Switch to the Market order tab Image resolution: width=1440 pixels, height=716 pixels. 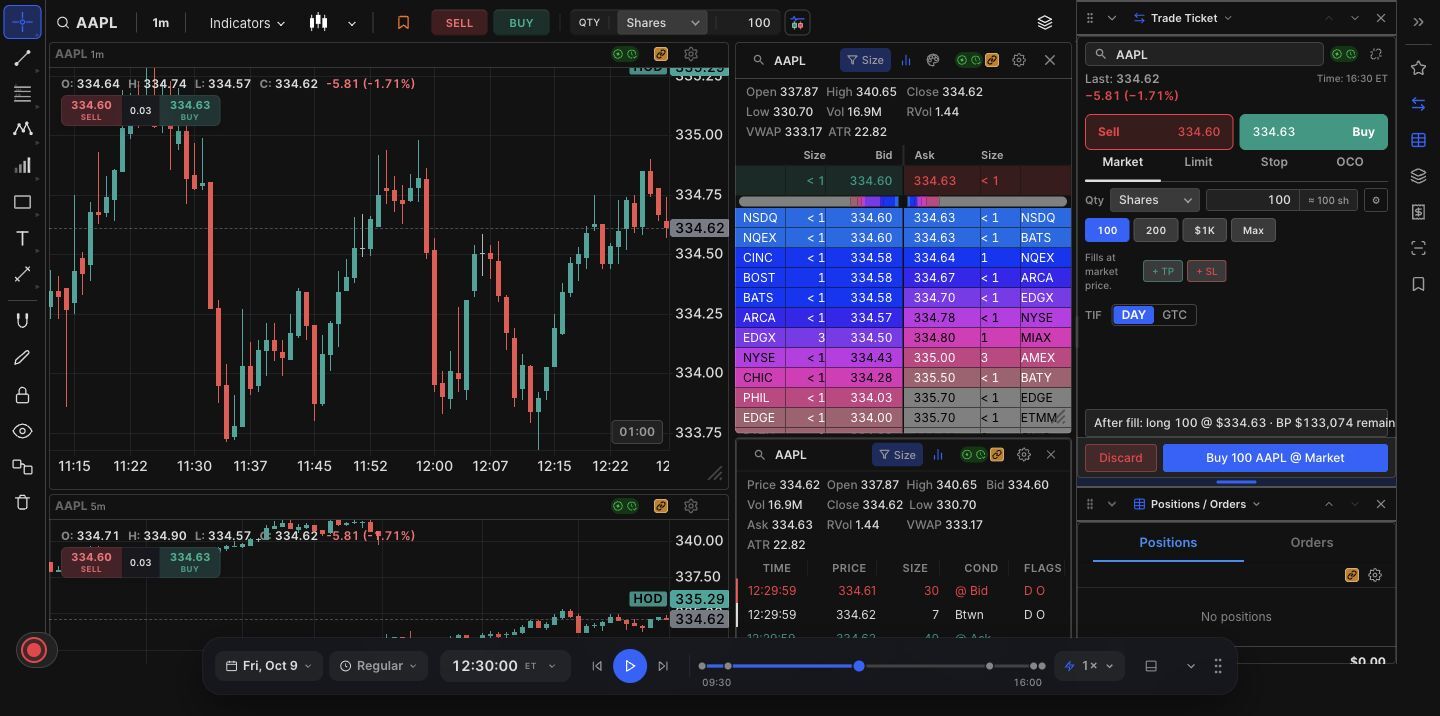pyautogui.click(x=1122, y=162)
